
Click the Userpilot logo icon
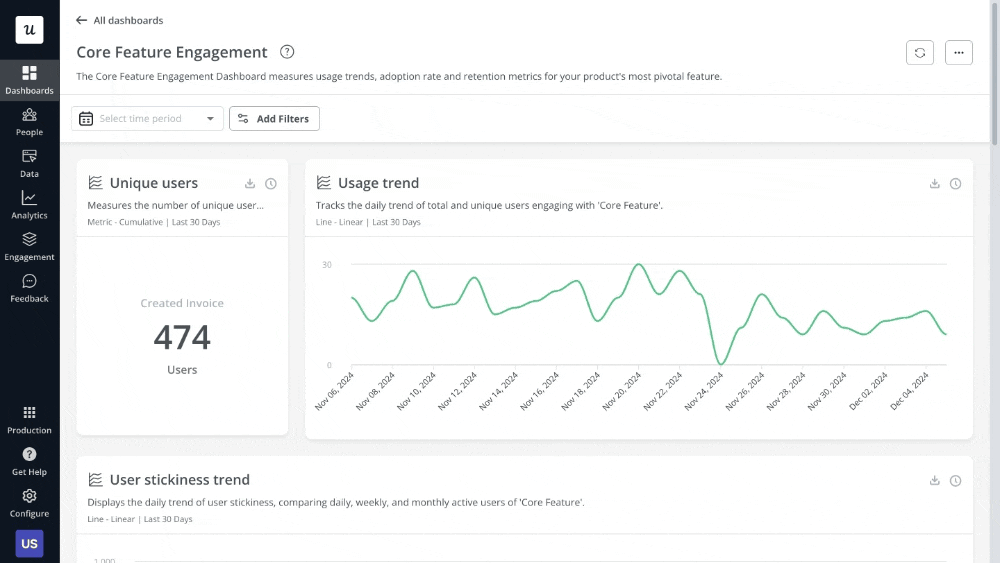pos(29,30)
